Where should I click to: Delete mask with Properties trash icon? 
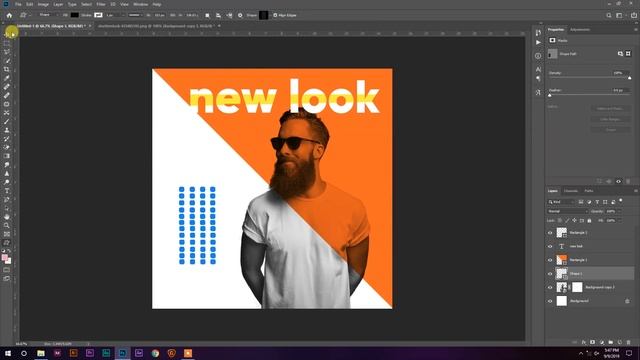click(x=628, y=181)
